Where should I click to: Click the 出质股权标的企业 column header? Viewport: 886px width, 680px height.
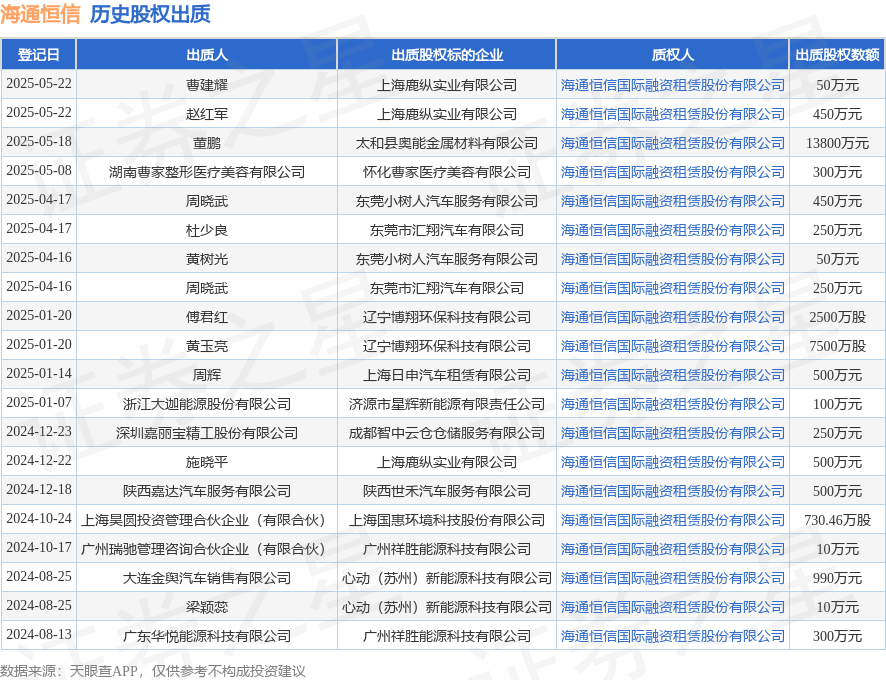click(x=447, y=55)
